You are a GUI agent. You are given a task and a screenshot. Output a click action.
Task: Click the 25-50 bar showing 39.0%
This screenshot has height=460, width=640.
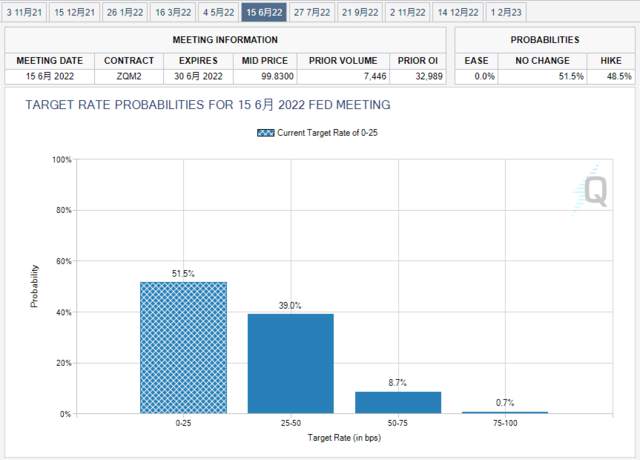291,364
